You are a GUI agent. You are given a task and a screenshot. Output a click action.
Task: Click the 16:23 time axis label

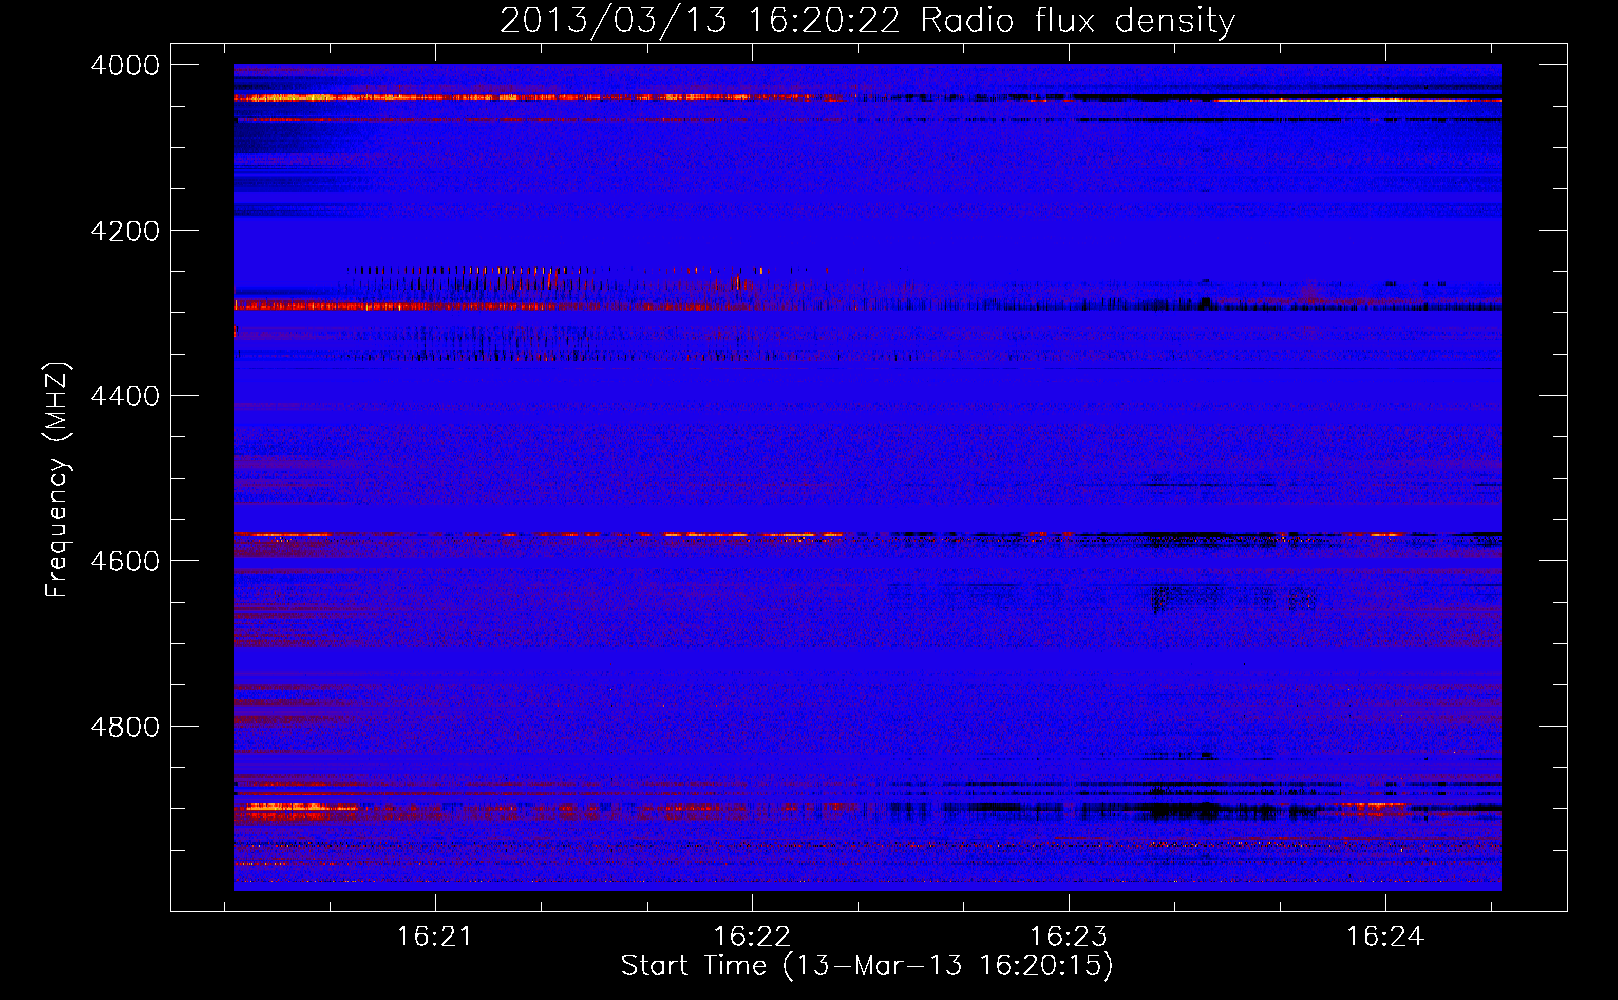tap(1069, 937)
